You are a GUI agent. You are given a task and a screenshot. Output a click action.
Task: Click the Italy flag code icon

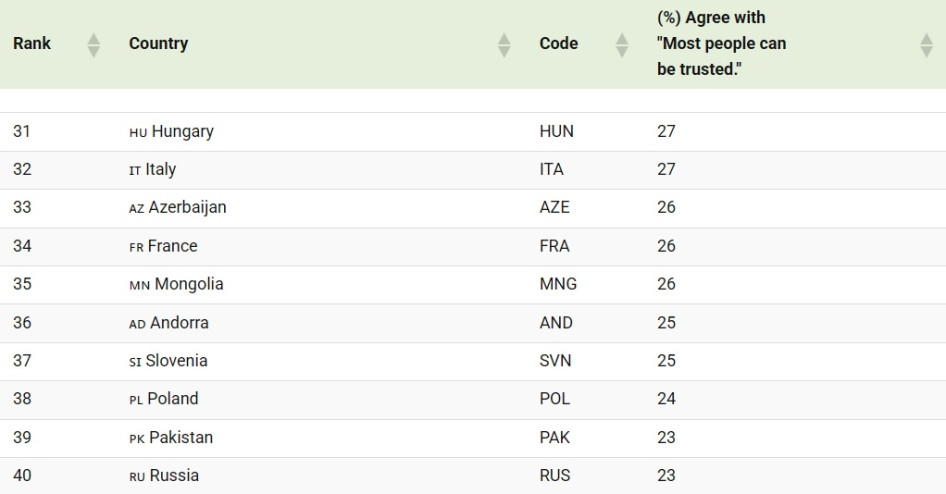tap(135, 170)
